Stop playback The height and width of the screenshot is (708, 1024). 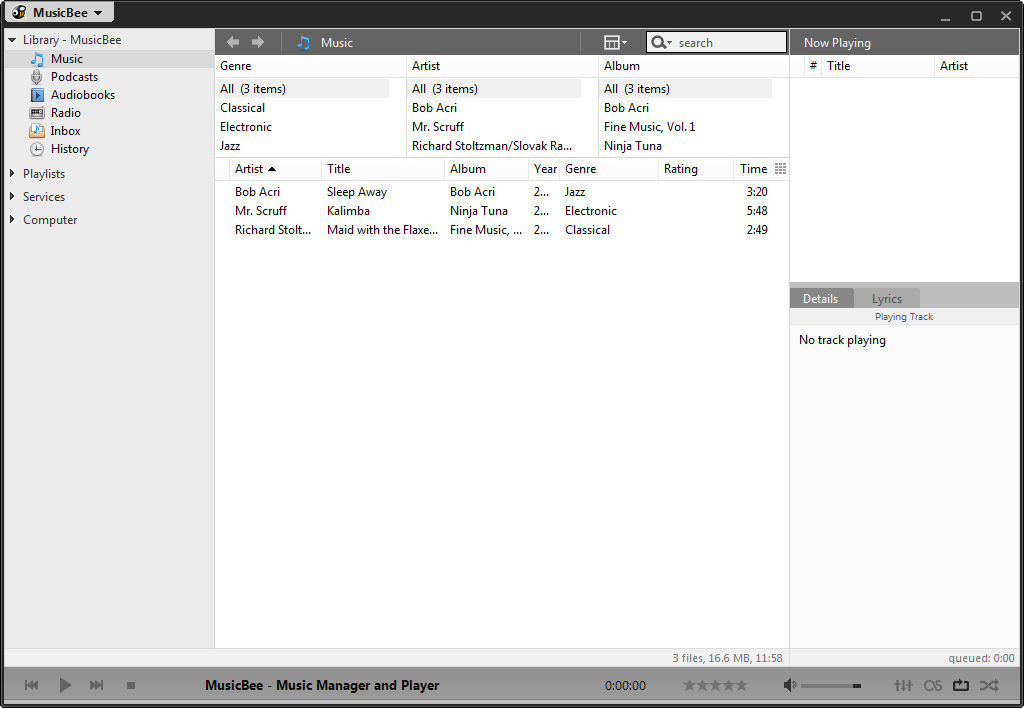pos(131,685)
